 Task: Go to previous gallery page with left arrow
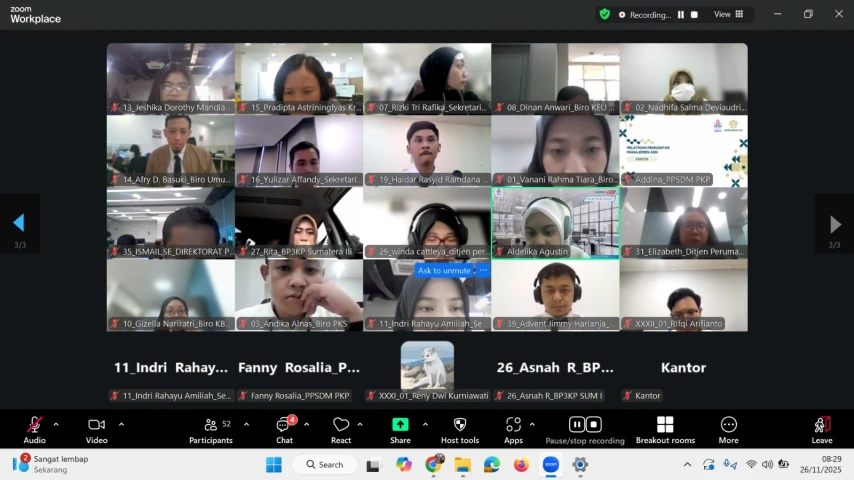tap(19, 223)
